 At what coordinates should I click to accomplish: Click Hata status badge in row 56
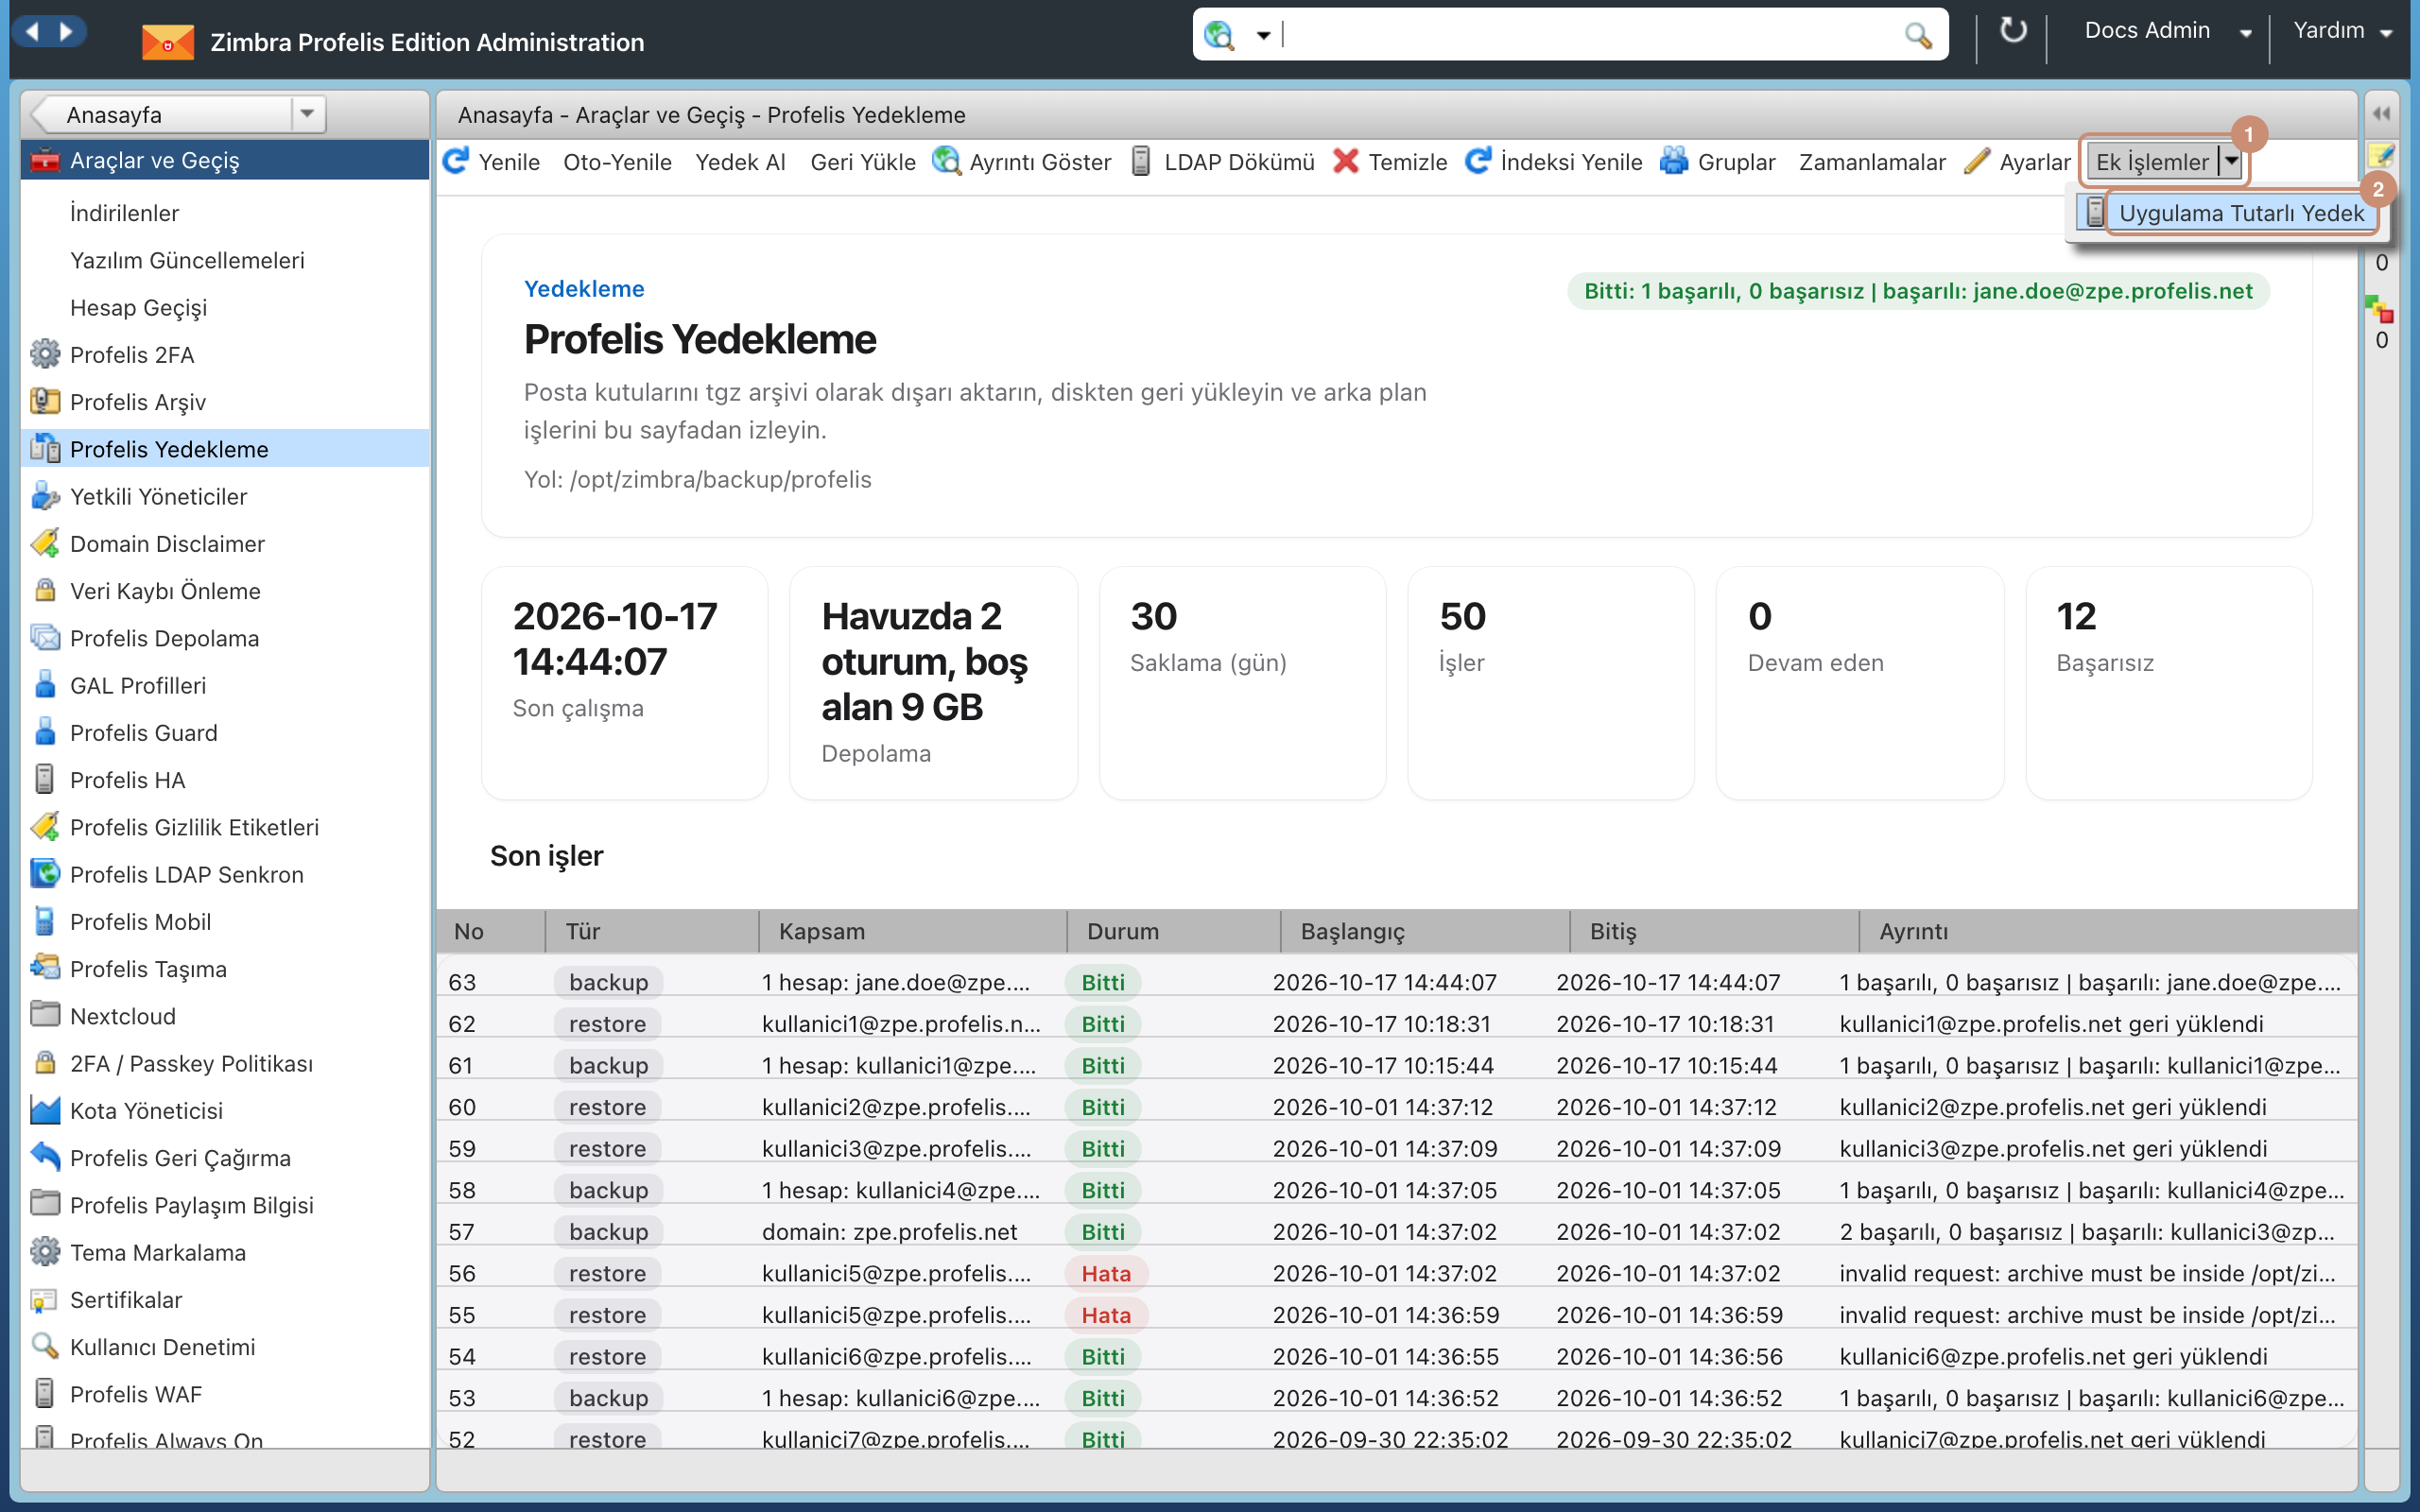[1105, 1273]
